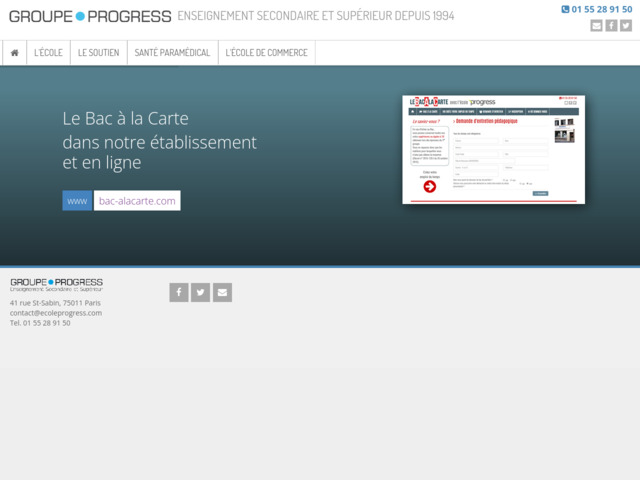Click the blue www button
The height and width of the screenshot is (480, 640).
(x=77, y=201)
